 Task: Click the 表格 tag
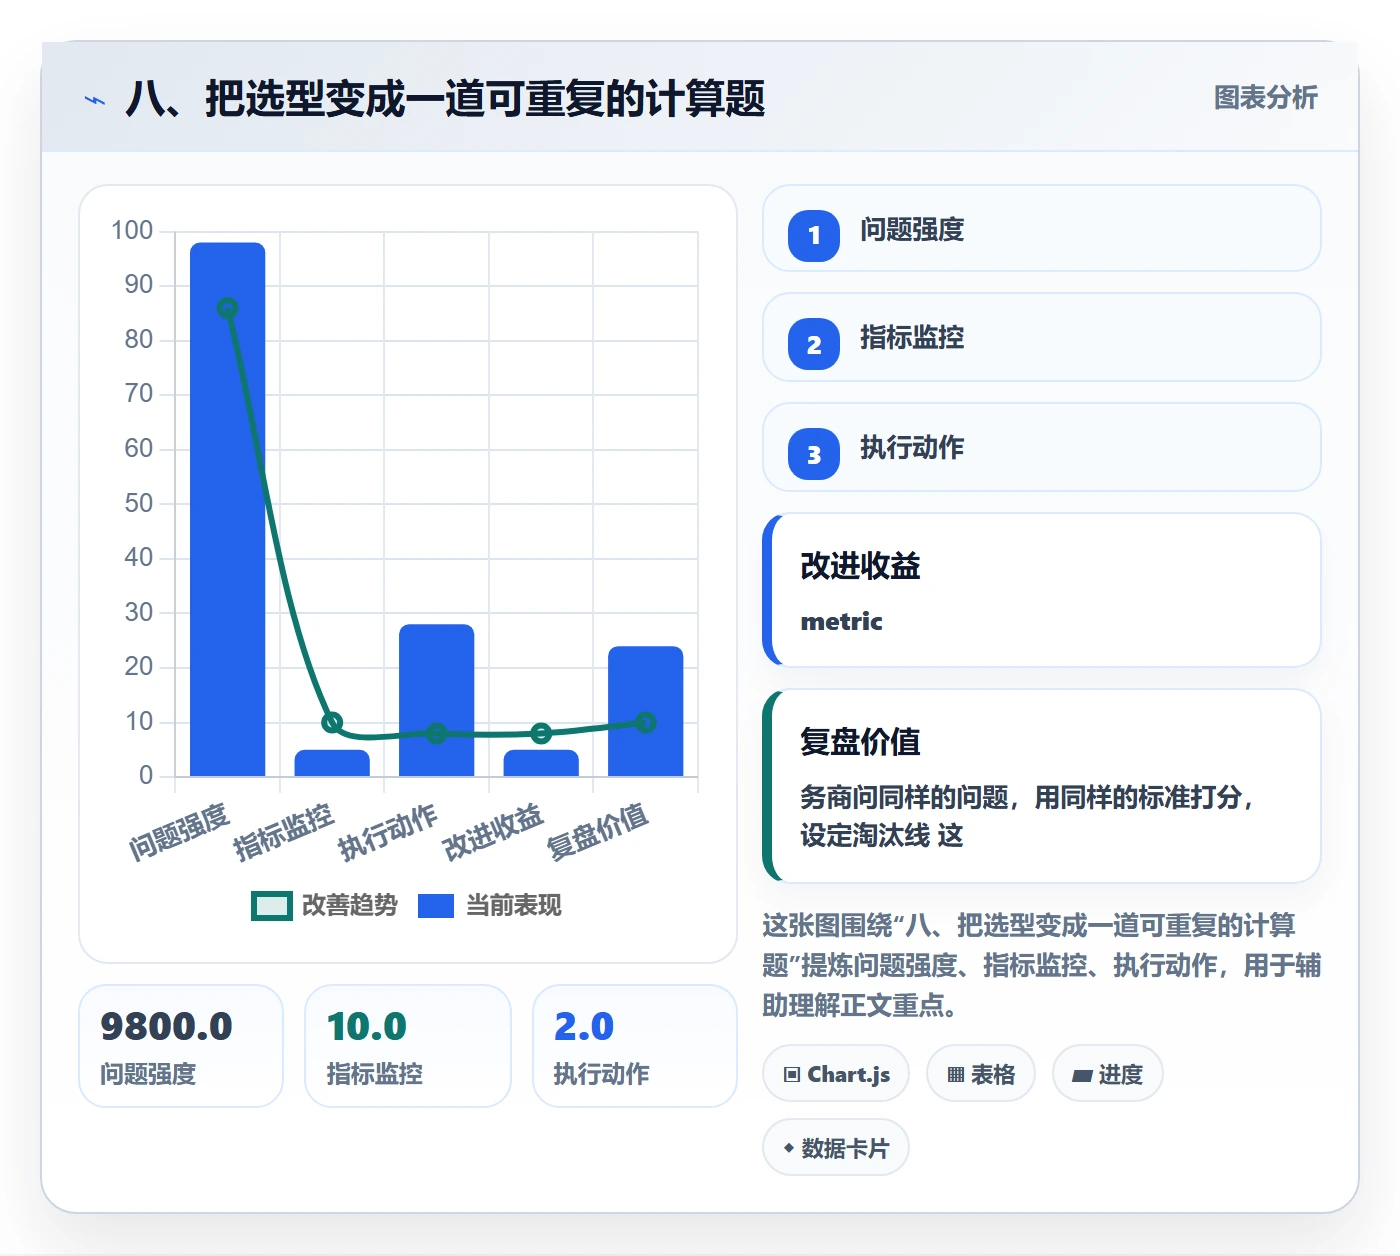tap(981, 1074)
